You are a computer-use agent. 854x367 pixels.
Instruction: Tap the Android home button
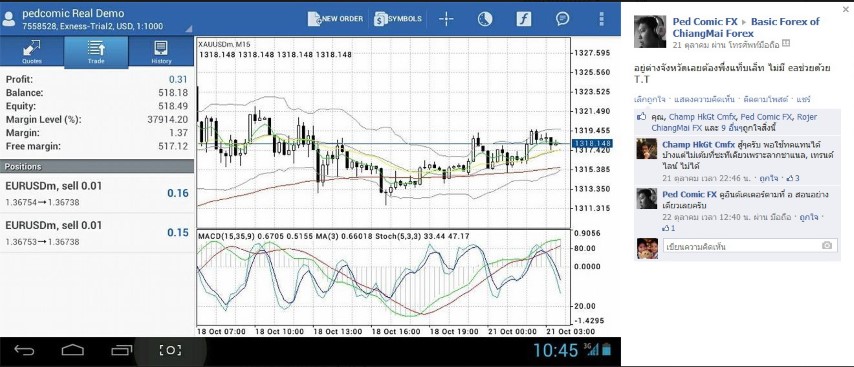pos(72,350)
